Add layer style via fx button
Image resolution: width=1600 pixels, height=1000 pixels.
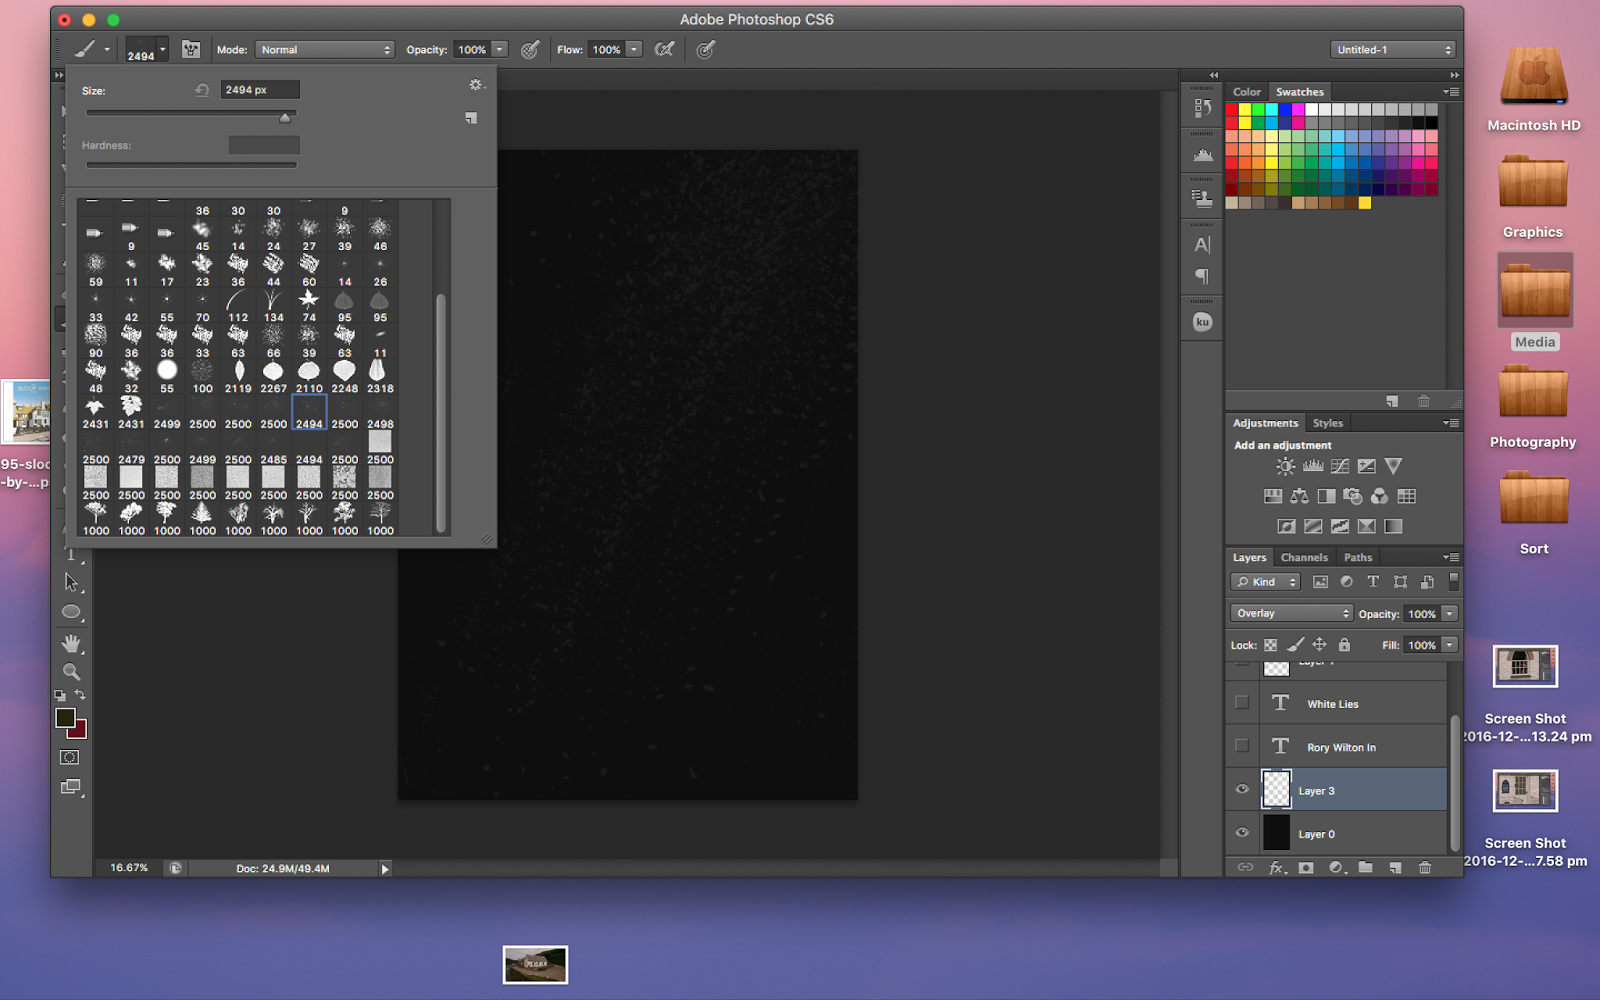click(x=1277, y=868)
